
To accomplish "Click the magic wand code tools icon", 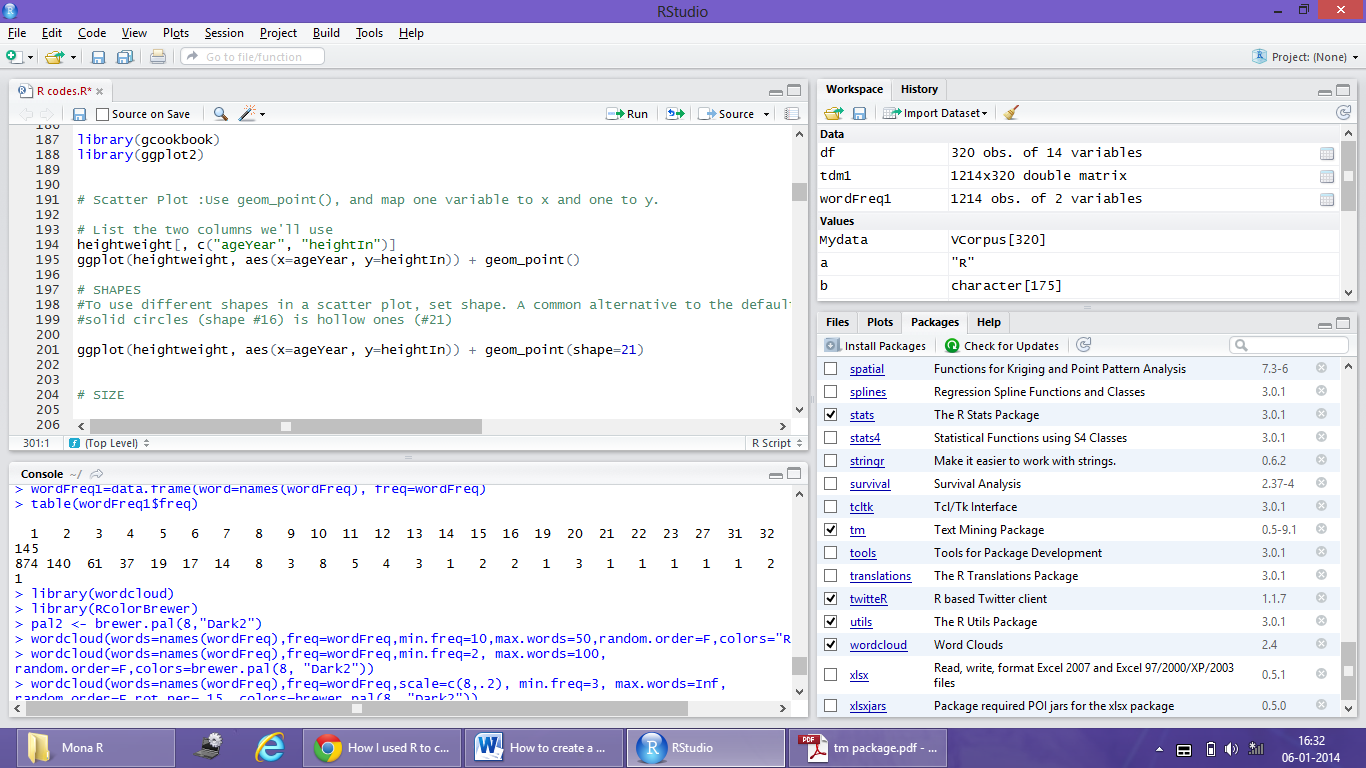I will 248,113.
